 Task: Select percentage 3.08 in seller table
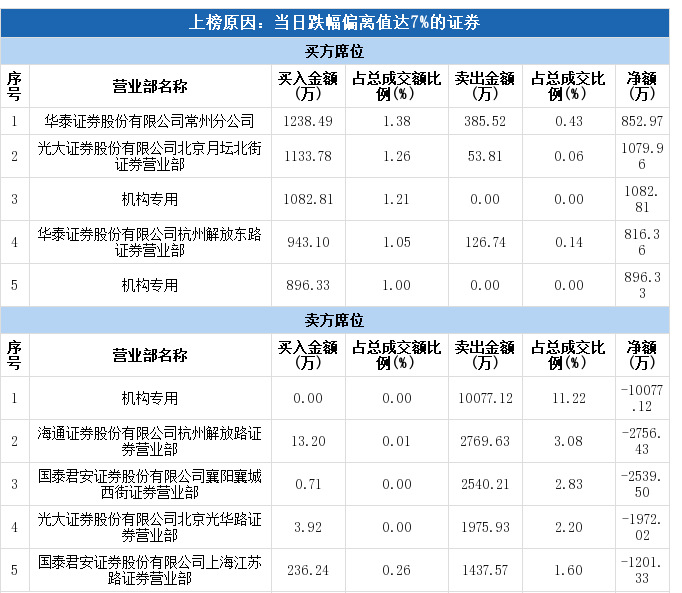pyautogui.click(x=569, y=441)
